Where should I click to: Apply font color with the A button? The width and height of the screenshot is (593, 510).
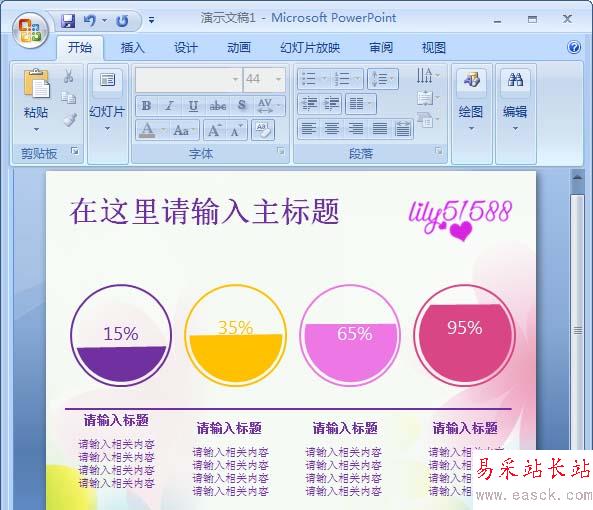tap(147, 130)
